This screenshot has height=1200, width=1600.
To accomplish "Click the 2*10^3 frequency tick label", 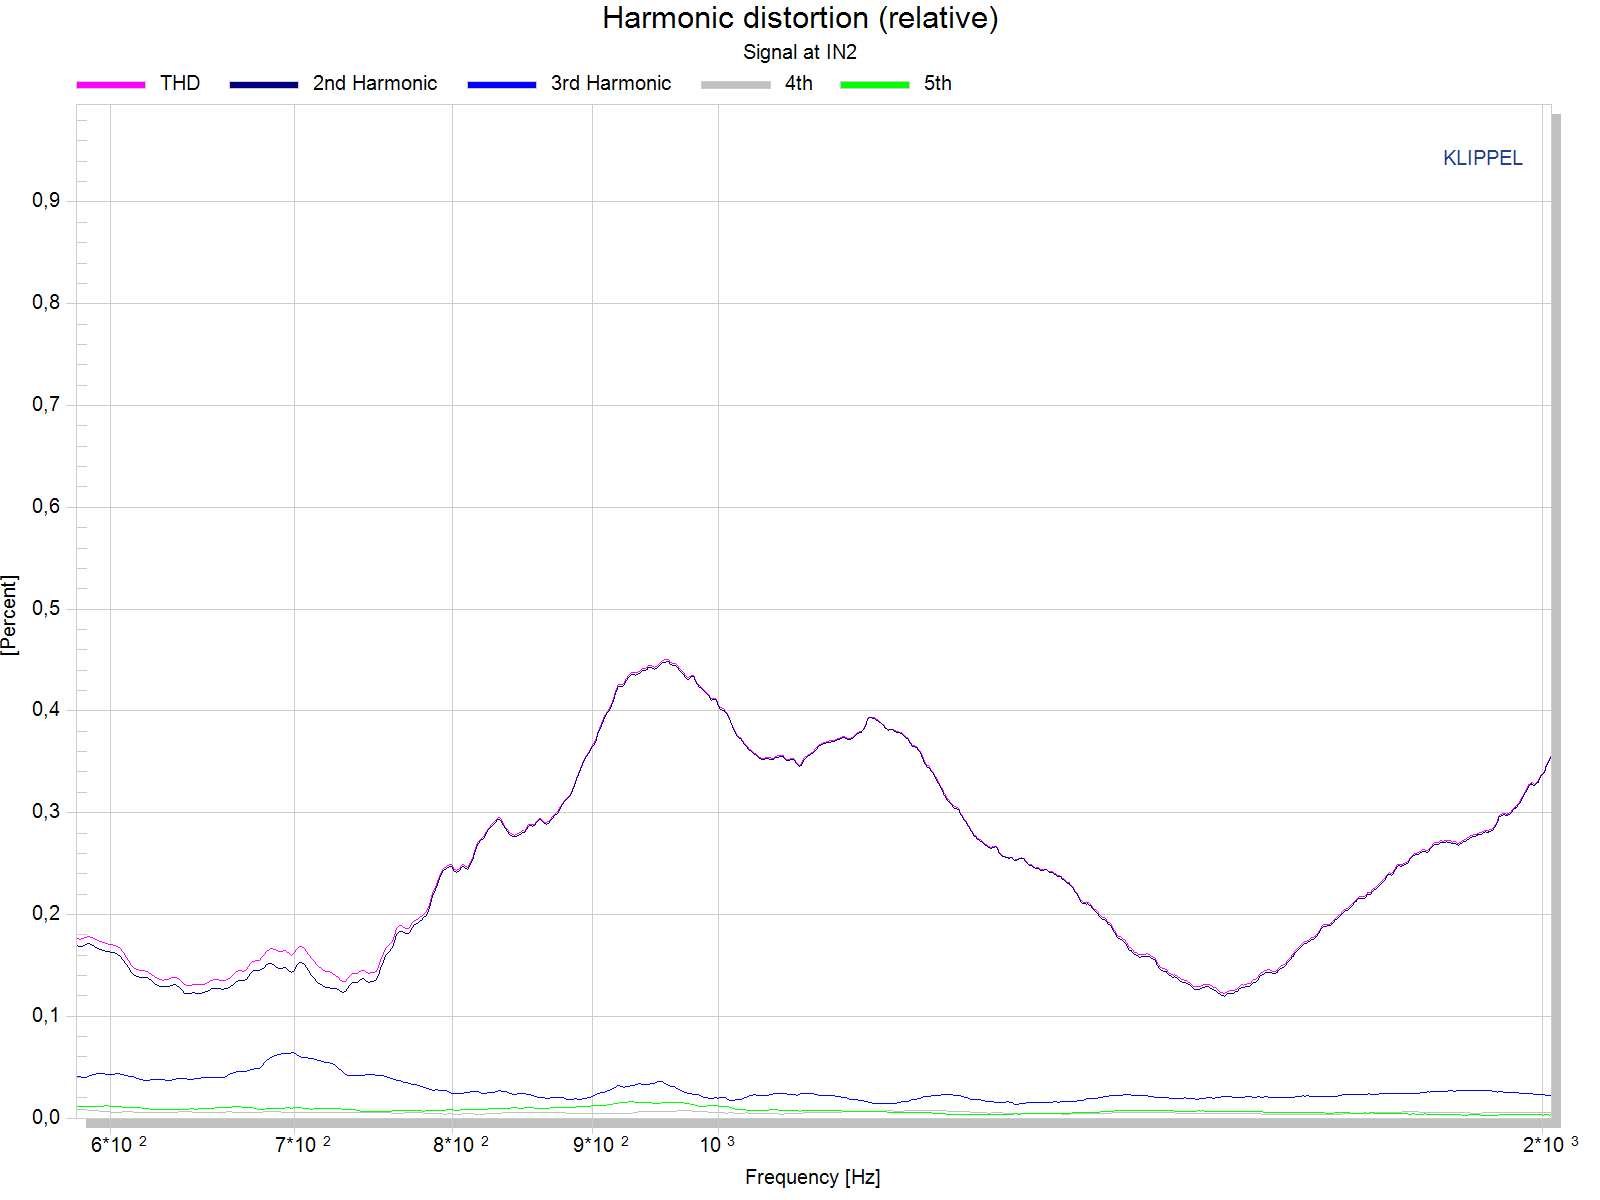I will click(1551, 1144).
